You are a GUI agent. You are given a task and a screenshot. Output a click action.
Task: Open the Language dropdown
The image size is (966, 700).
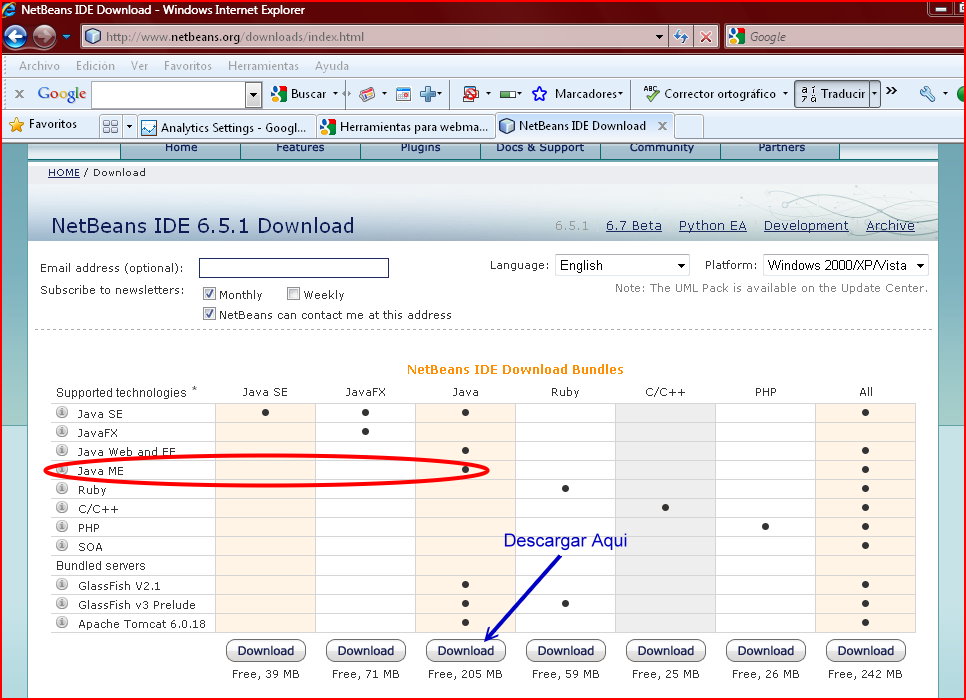click(x=622, y=266)
